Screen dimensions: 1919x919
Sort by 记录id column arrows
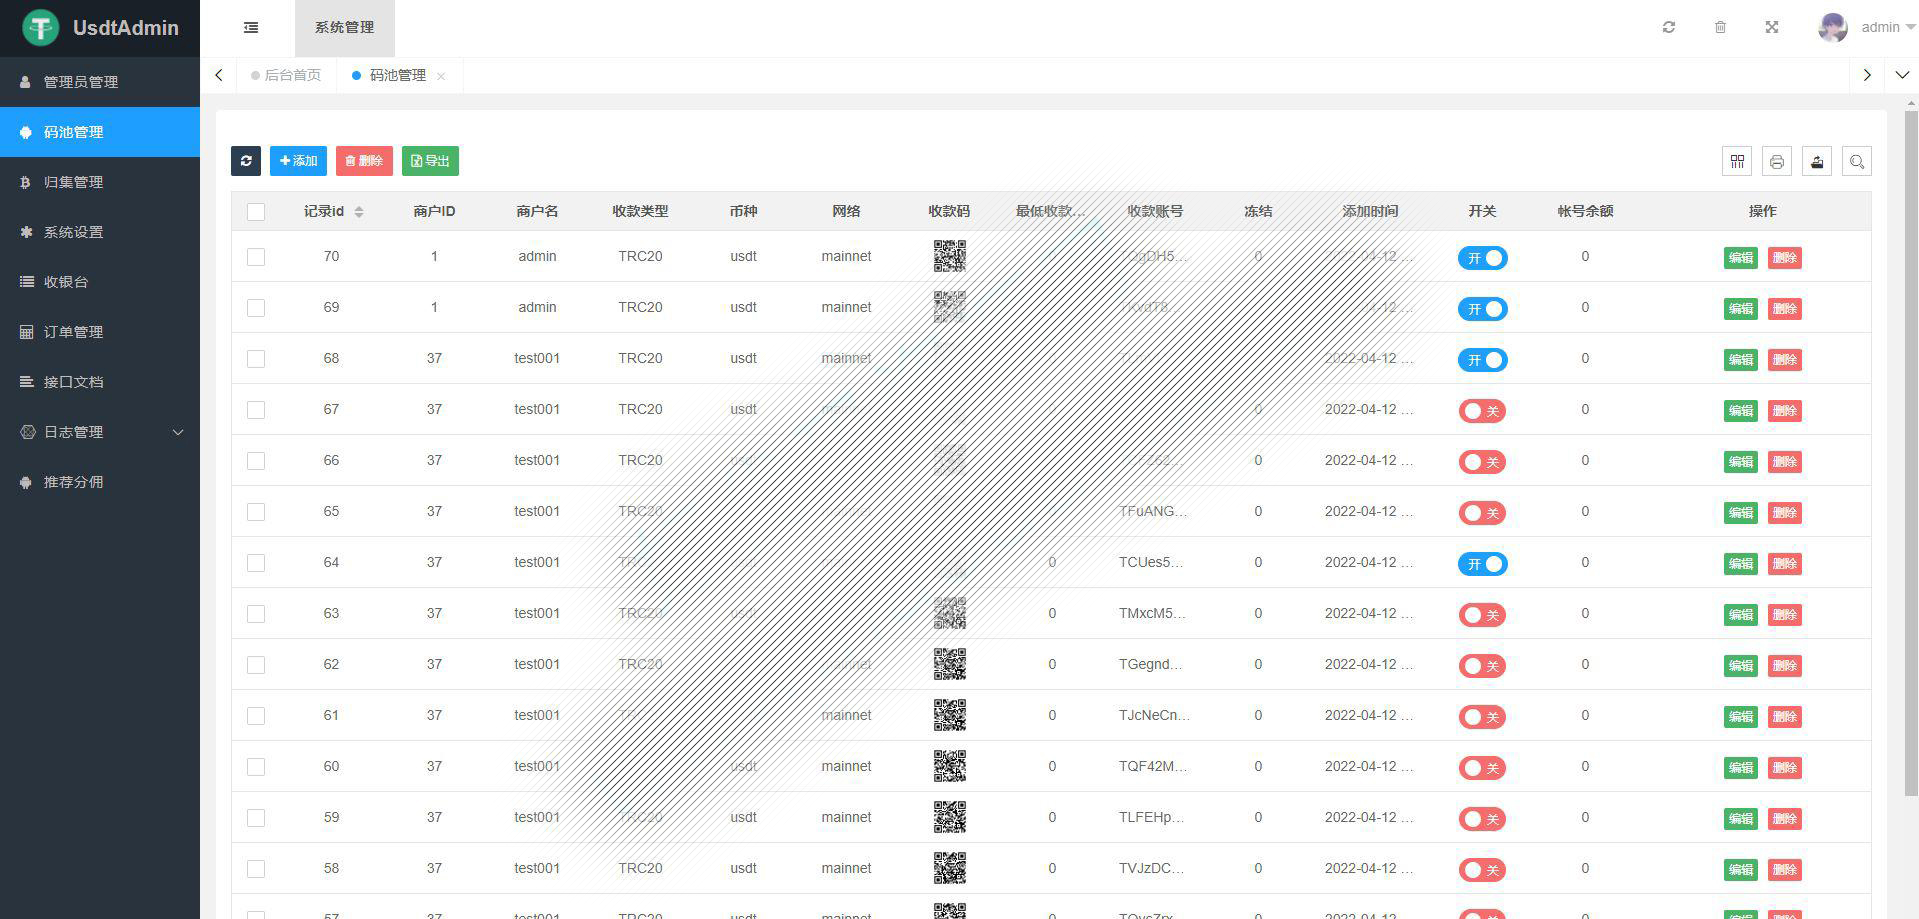(x=359, y=212)
